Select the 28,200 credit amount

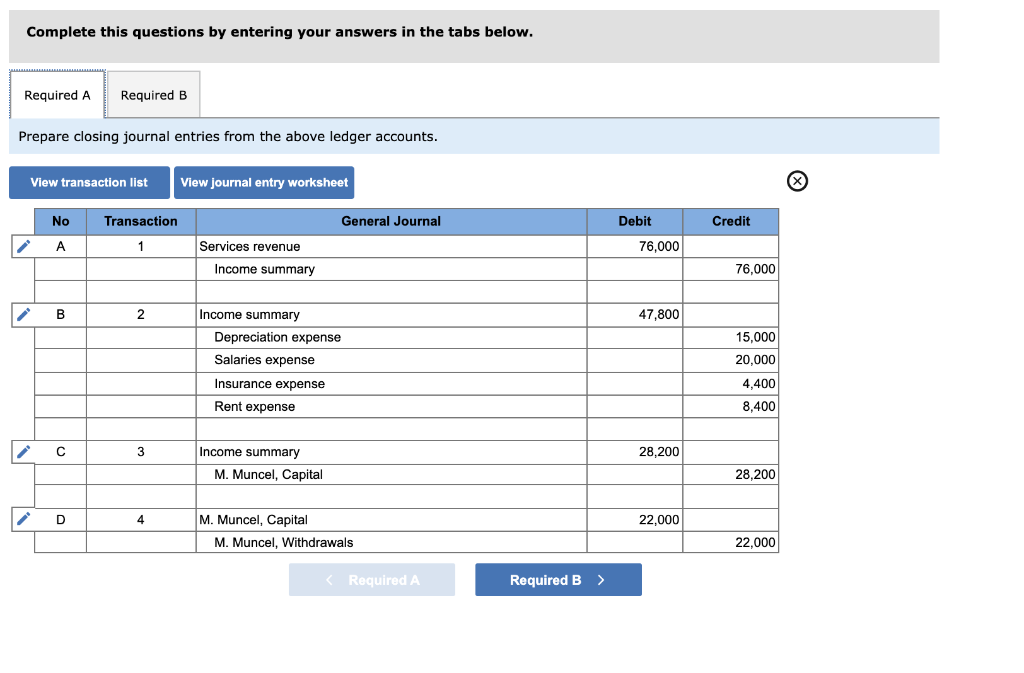pyautogui.click(x=730, y=474)
